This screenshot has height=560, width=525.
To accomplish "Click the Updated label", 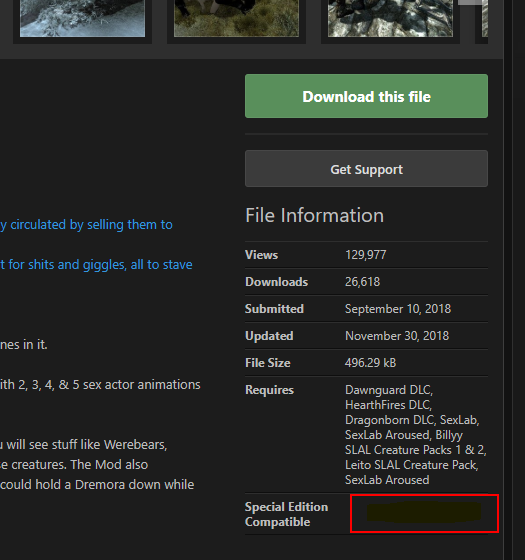I will click(269, 336).
